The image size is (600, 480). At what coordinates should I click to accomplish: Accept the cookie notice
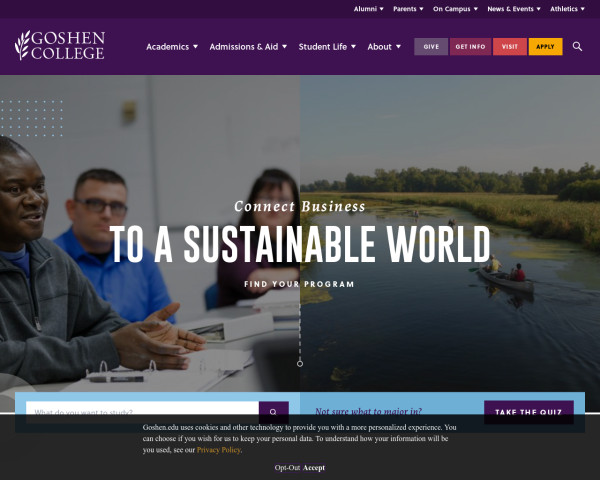click(x=314, y=468)
